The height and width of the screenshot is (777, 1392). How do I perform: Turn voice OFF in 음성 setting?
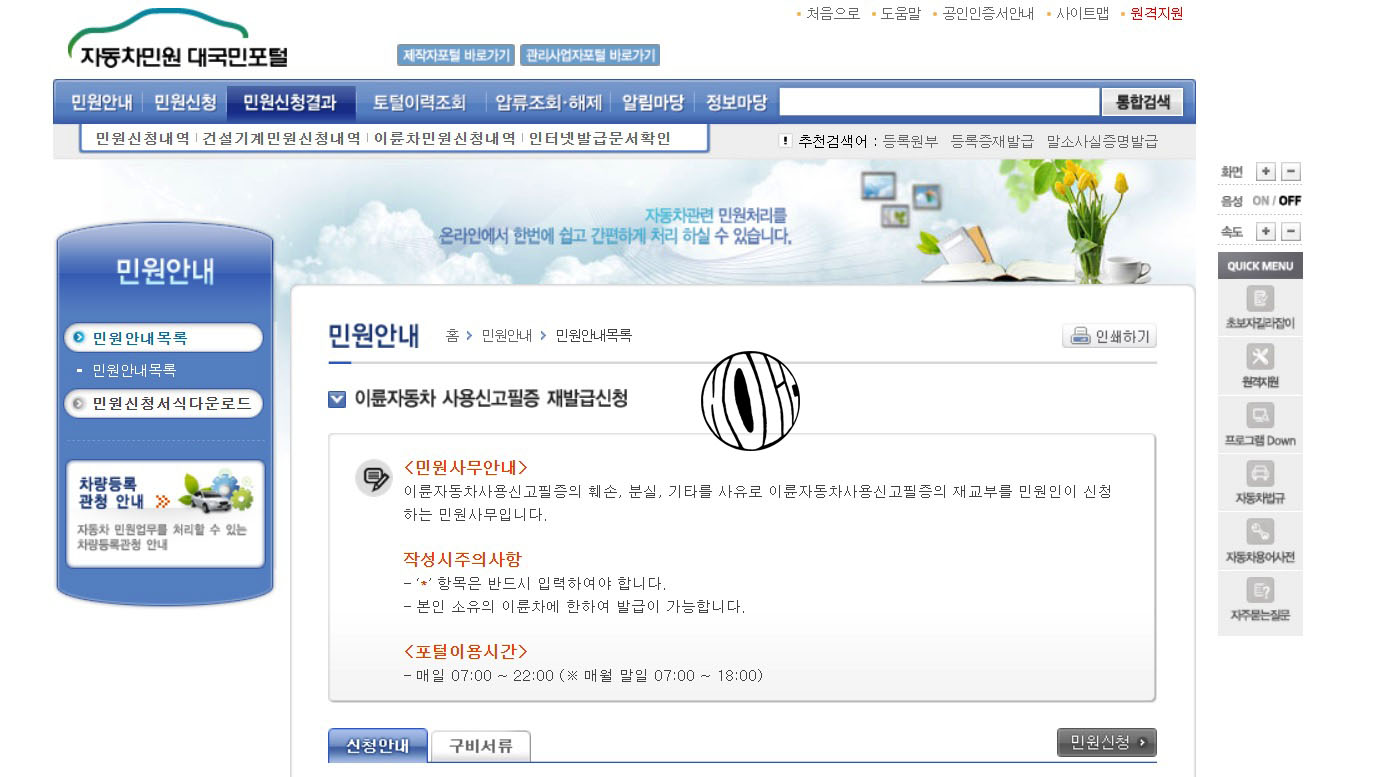click(x=1290, y=201)
